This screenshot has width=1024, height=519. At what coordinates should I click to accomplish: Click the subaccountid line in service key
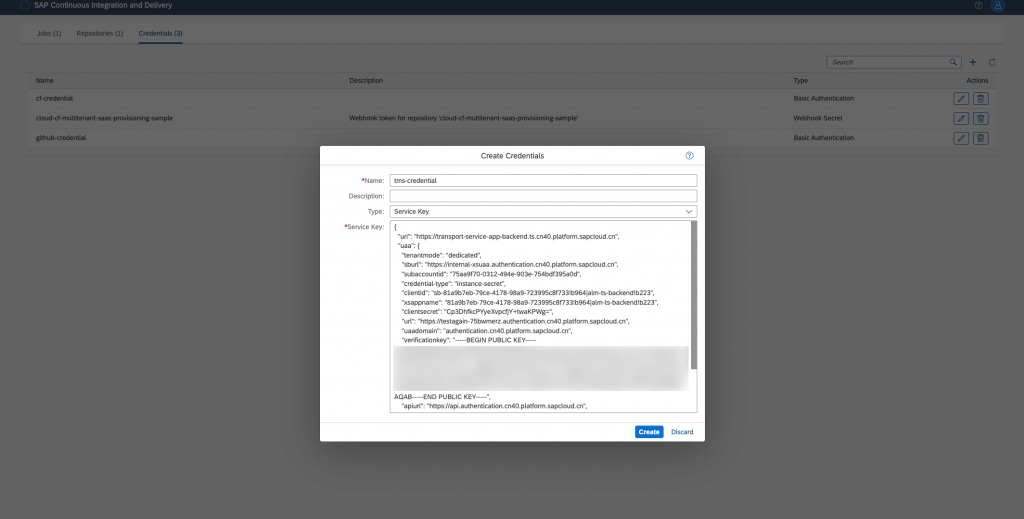(x=491, y=274)
